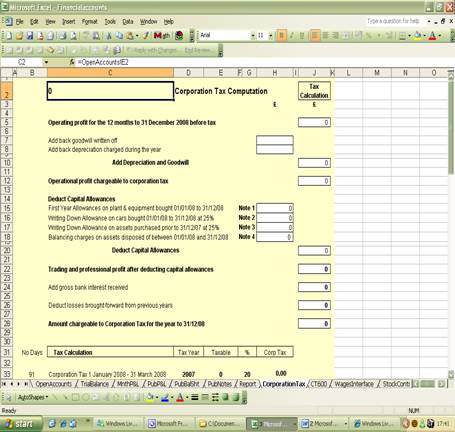455x432 pixels.
Task: Open the AutoShapes dropdown menu
Action: coord(33,397)
